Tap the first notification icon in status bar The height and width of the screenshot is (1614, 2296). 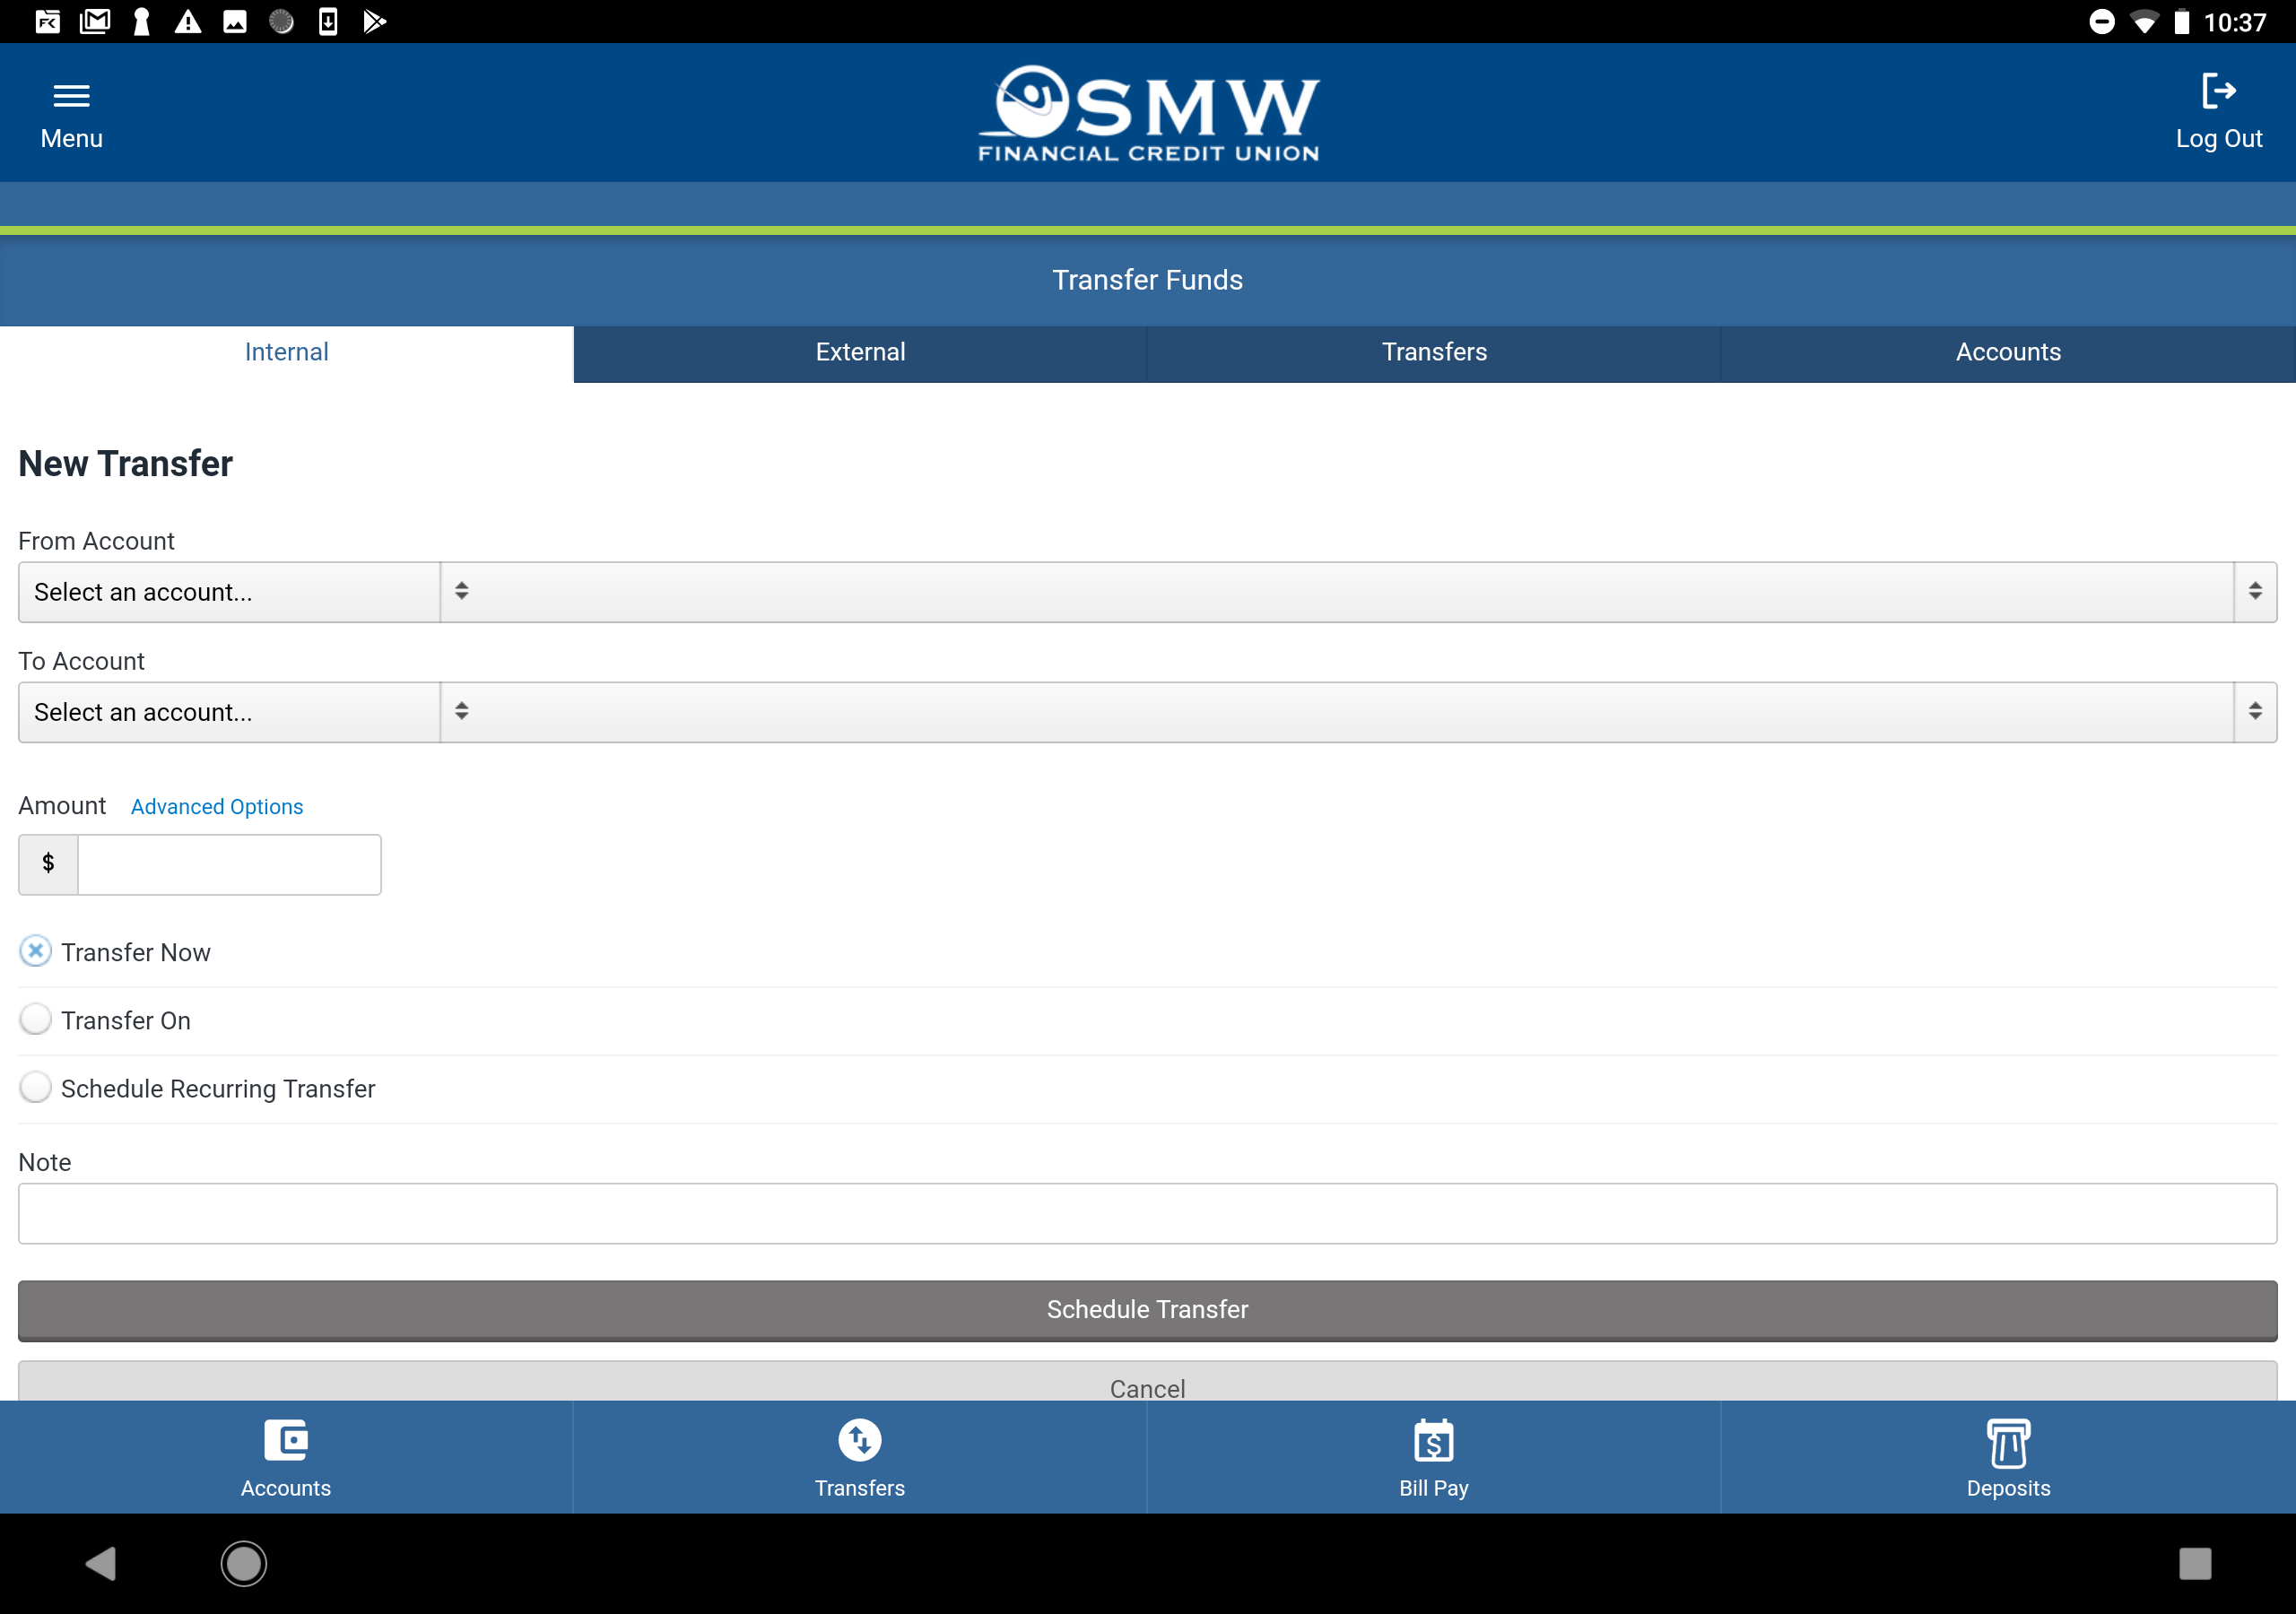(x=48, y=21)
